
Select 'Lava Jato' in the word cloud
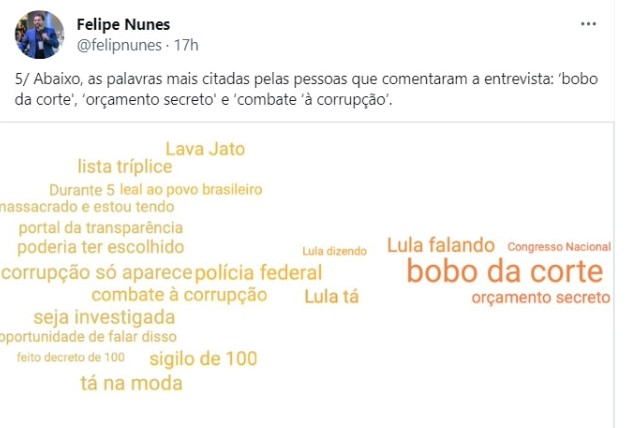205,149
